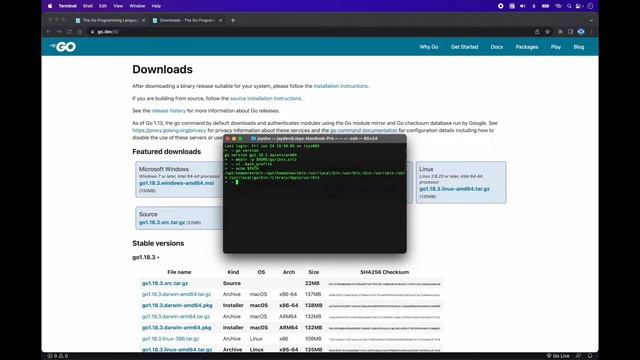Image resolution: width=640 pixels, height=360 pixels.
Task: Open the Window menu
Action: 137,6
